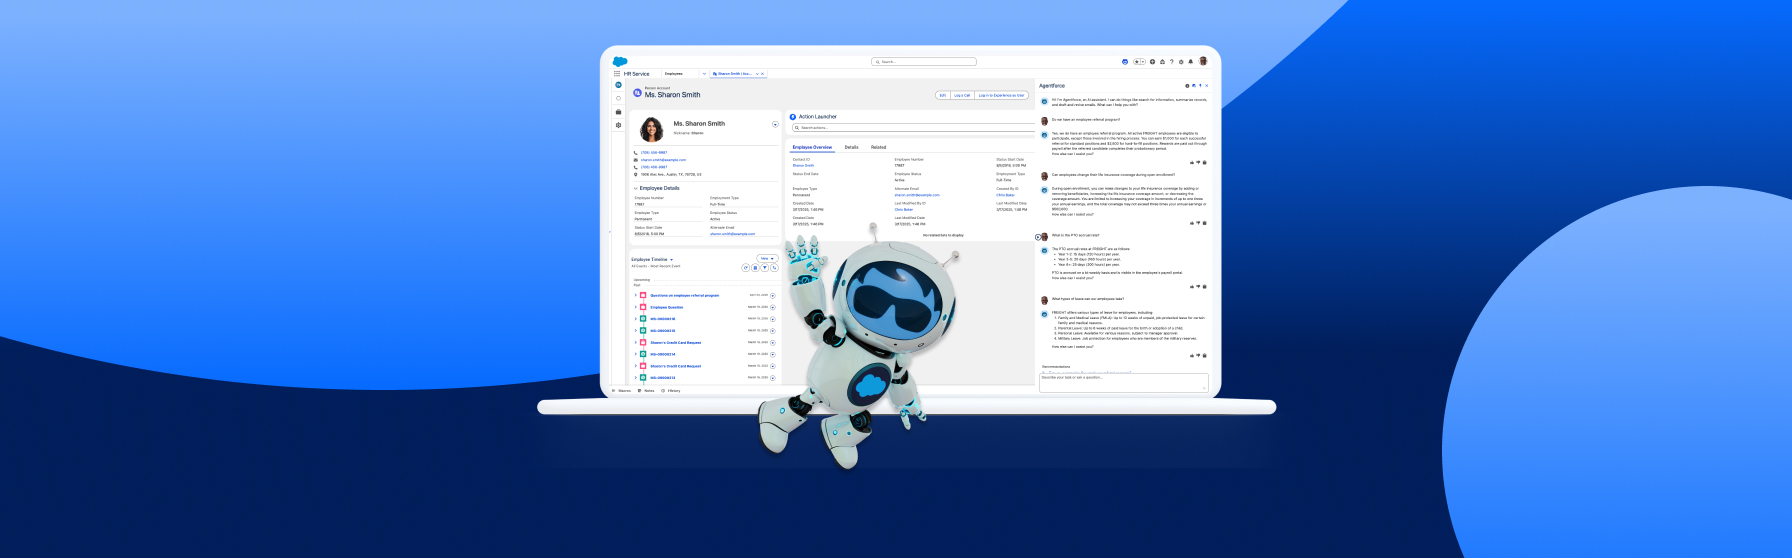Image resolution: width=1792 pixels, height=558 pixels.
Task: Click the briefcase icon in left sidebar
Action: (618, 112)
